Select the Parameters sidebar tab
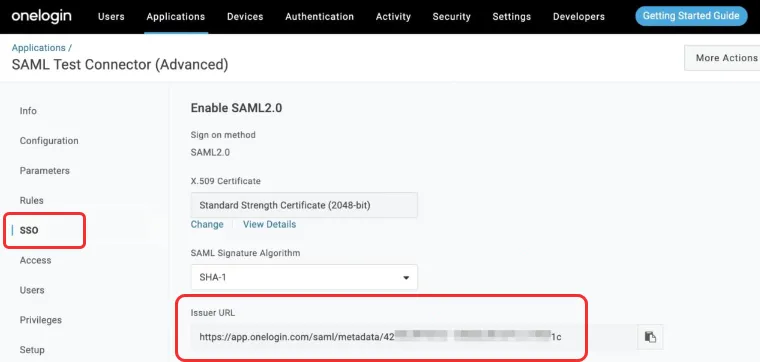Viewport: 760px width, 362px height. point(45,171)
